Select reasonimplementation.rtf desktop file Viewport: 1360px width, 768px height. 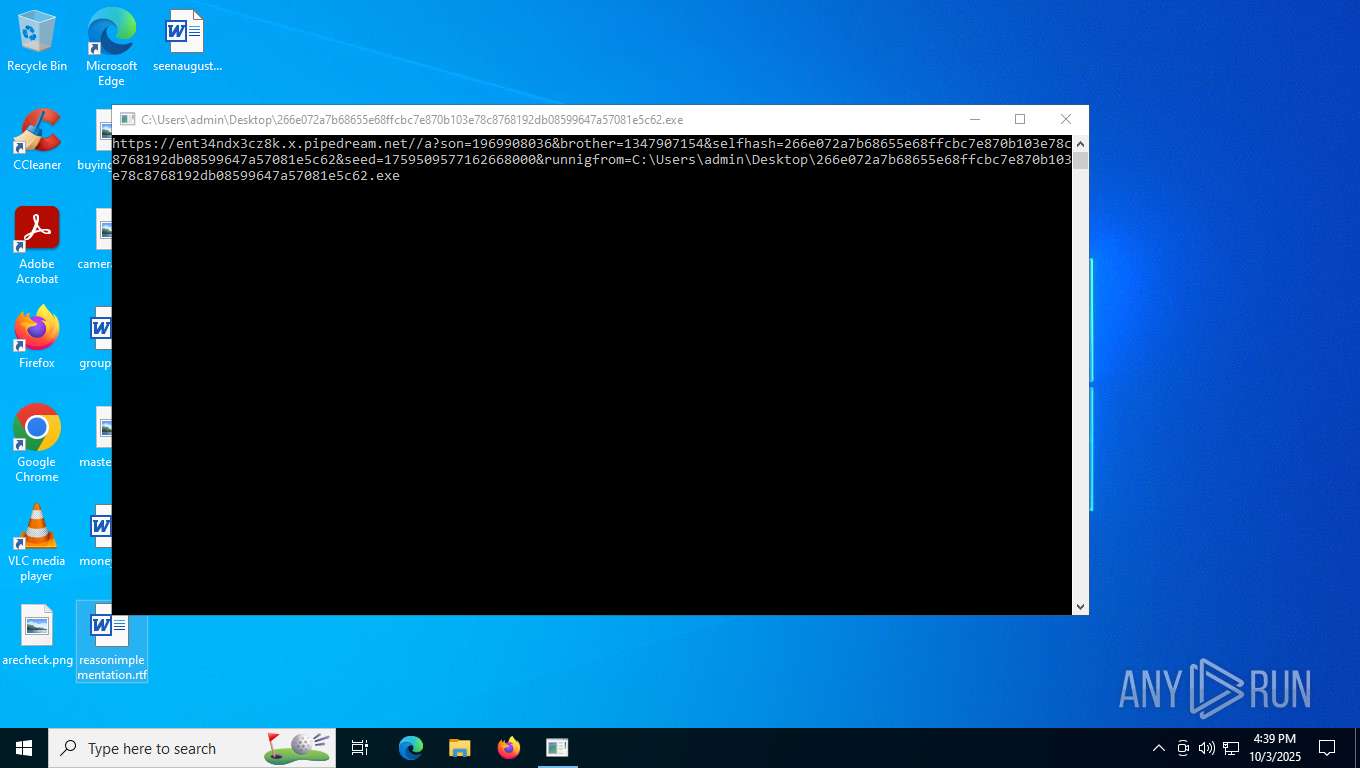tap(112, 642)
